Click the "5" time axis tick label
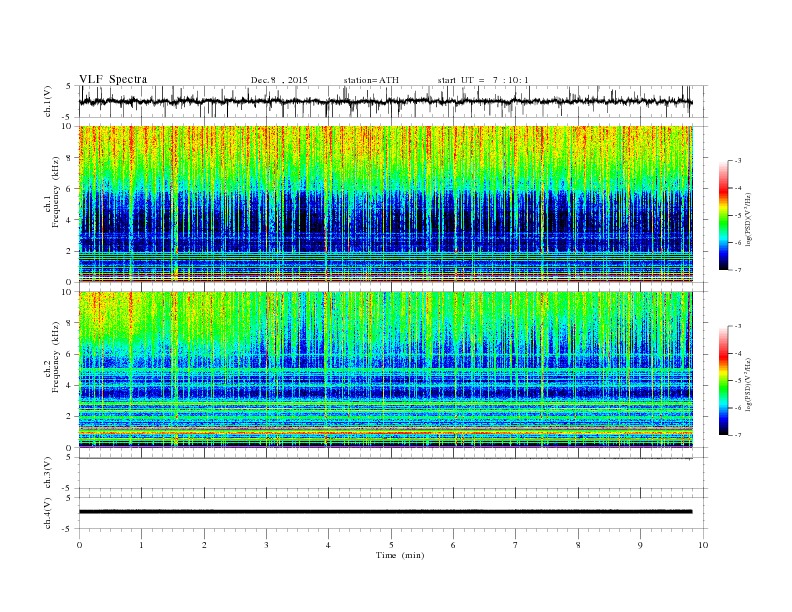Image resolution: width=792 pixels, height=612 pixels. pyautogui.click(x=391, y=545)
